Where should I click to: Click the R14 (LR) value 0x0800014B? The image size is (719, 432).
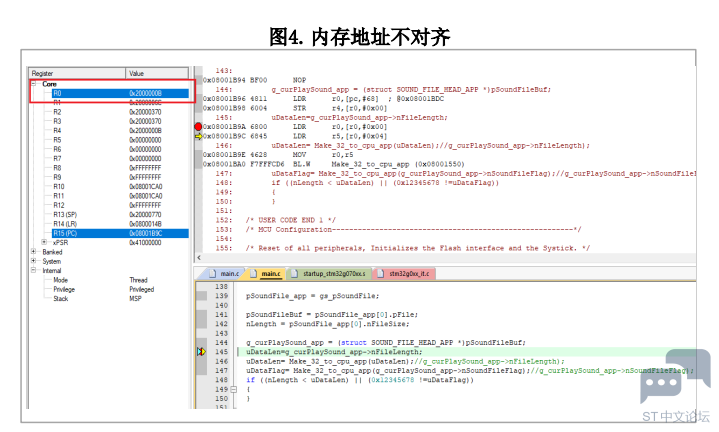(145, 224)
